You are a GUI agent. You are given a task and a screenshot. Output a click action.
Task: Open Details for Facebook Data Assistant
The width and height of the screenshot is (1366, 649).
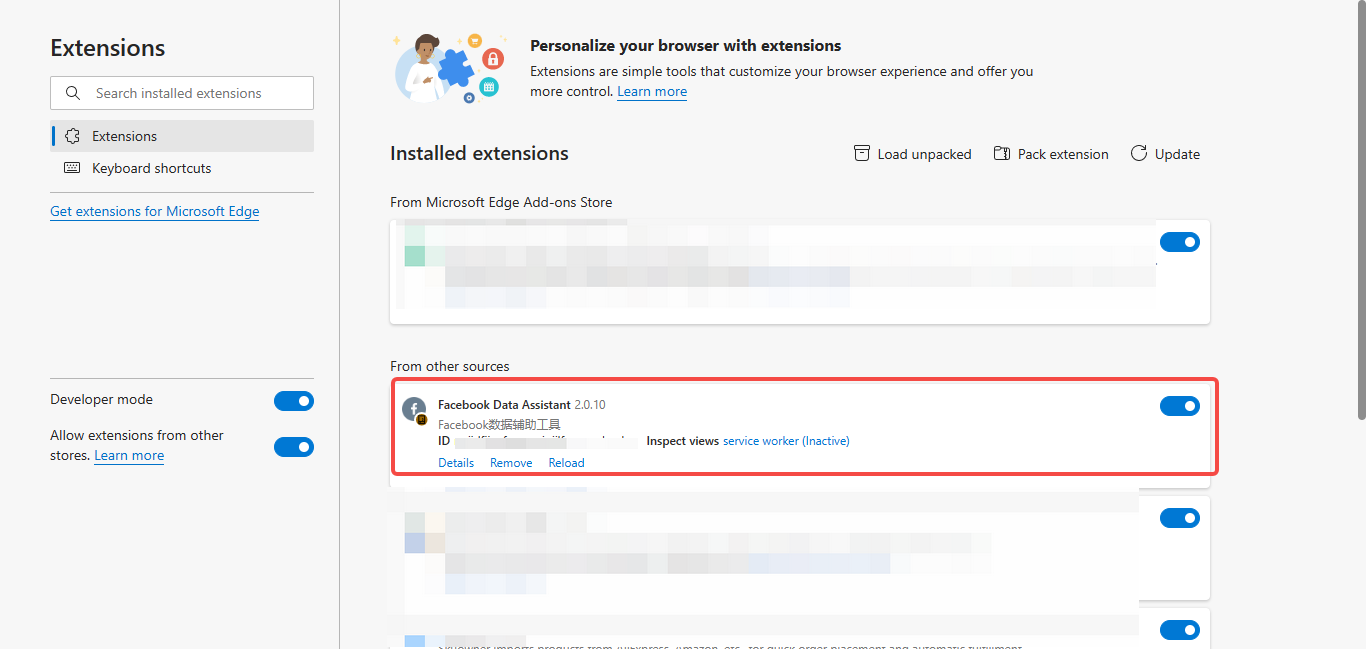coord(456,463)
